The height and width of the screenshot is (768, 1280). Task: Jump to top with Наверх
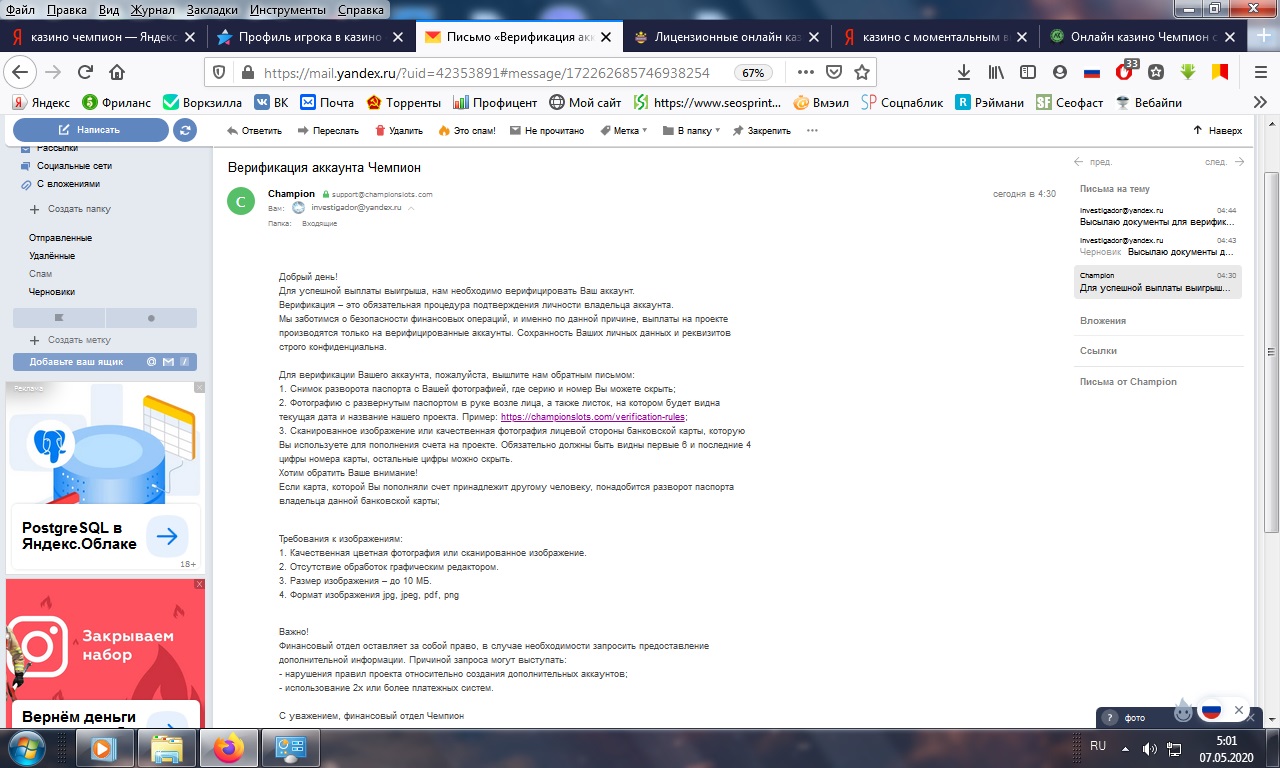click(x=1217, y=130)
